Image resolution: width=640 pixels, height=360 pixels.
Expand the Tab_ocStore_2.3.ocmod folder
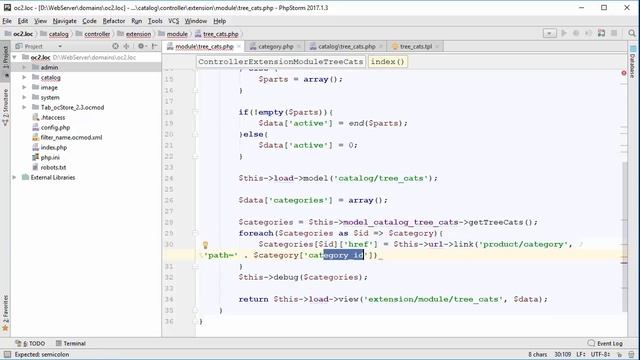click(x=24, y=107)
